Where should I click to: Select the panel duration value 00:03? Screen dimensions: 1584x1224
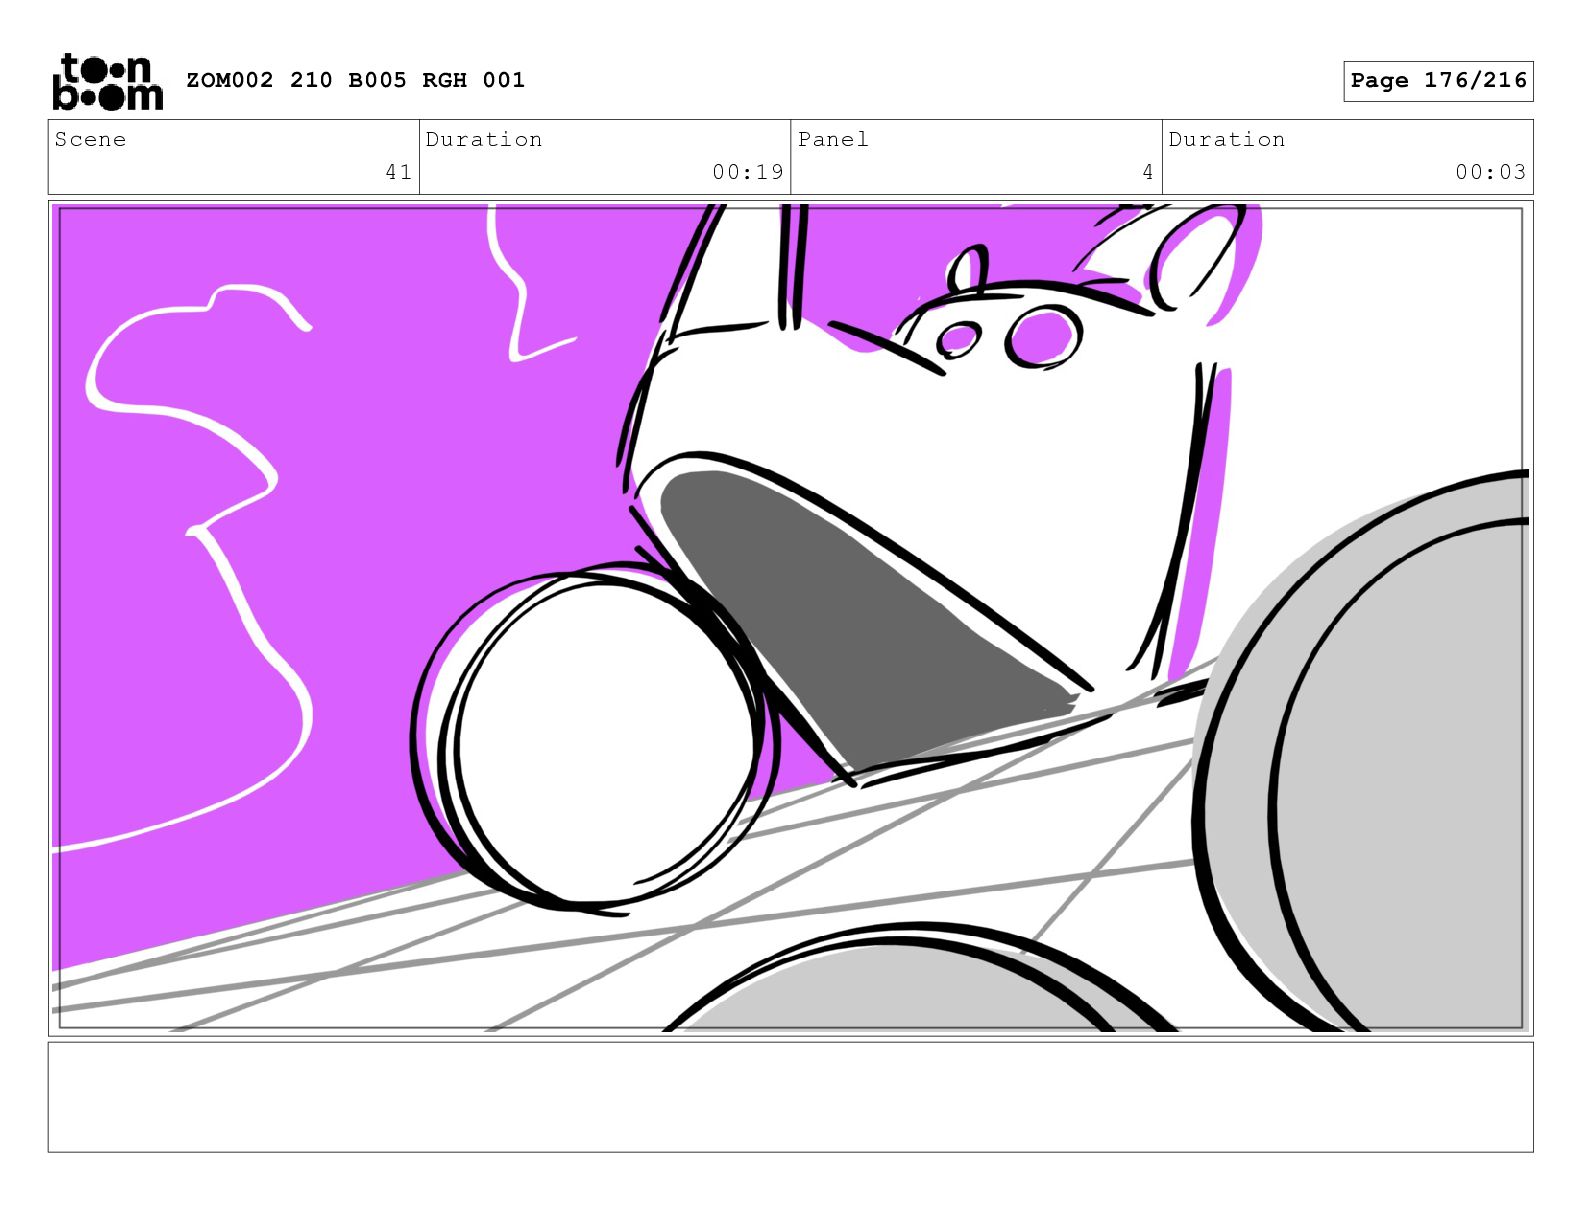coord(1491,172)
